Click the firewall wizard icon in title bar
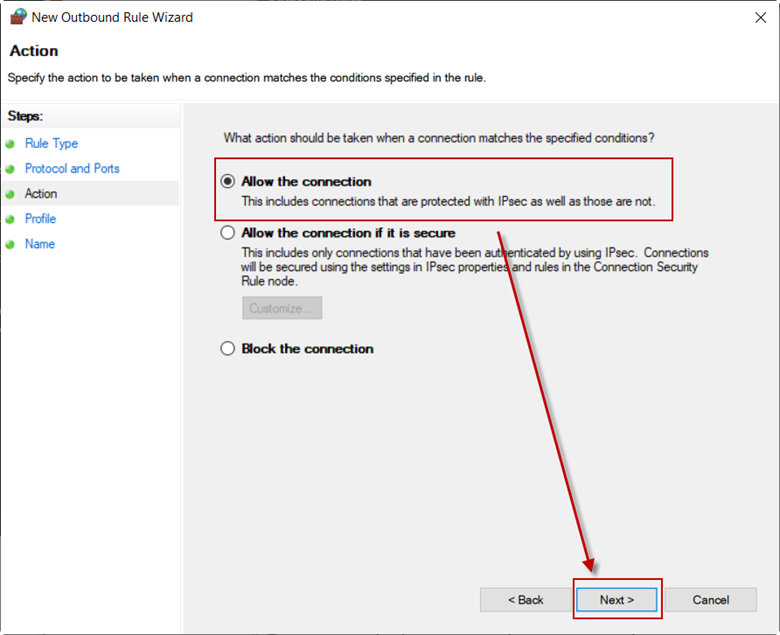This screenshot has height=635, width=780. (x=18, y=17)
